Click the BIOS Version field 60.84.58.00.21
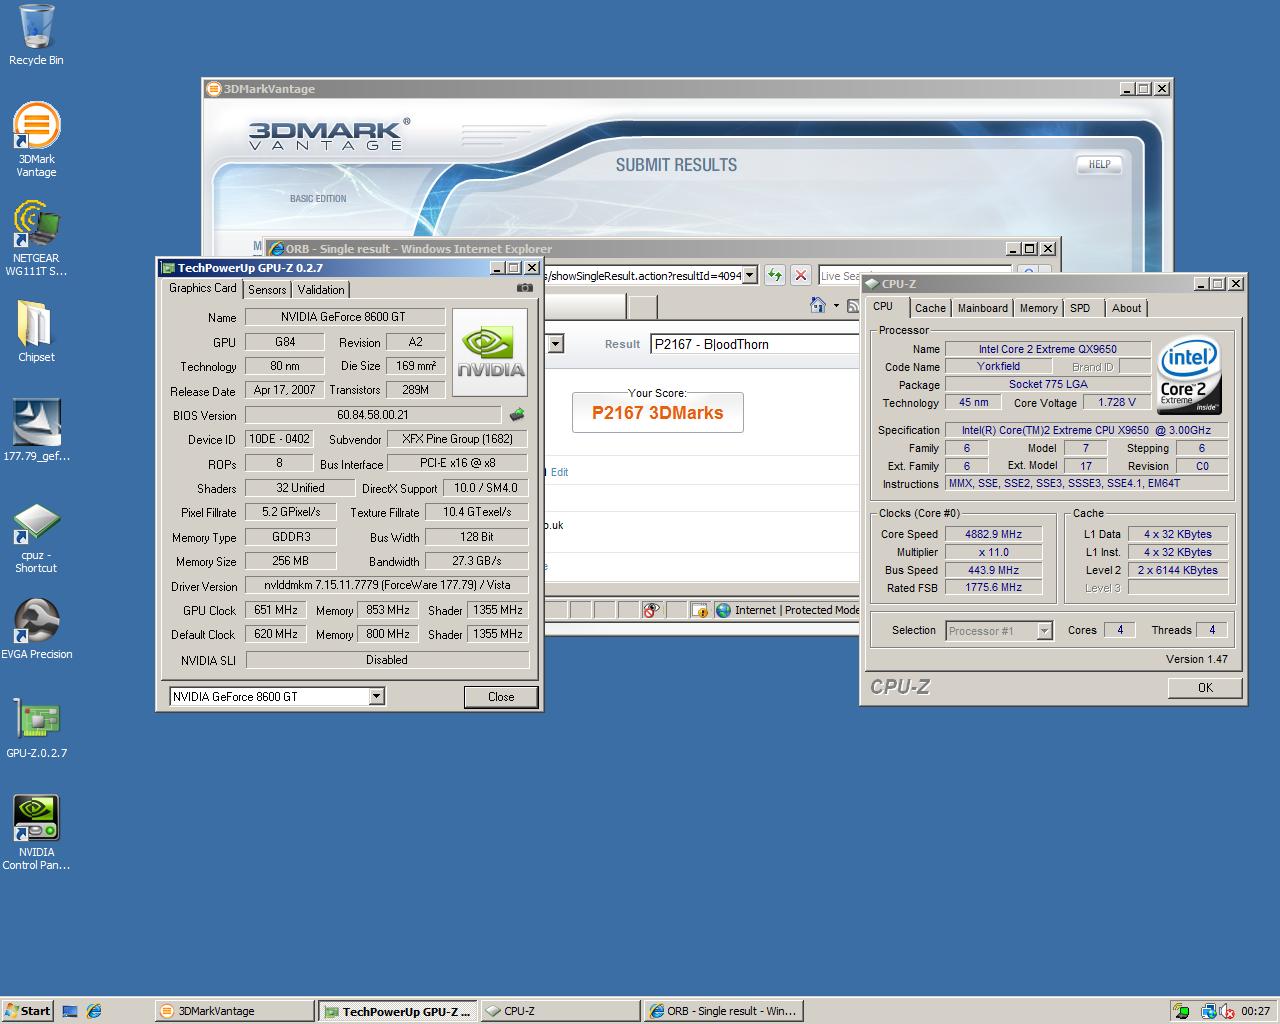 click(x=373, y=414)
